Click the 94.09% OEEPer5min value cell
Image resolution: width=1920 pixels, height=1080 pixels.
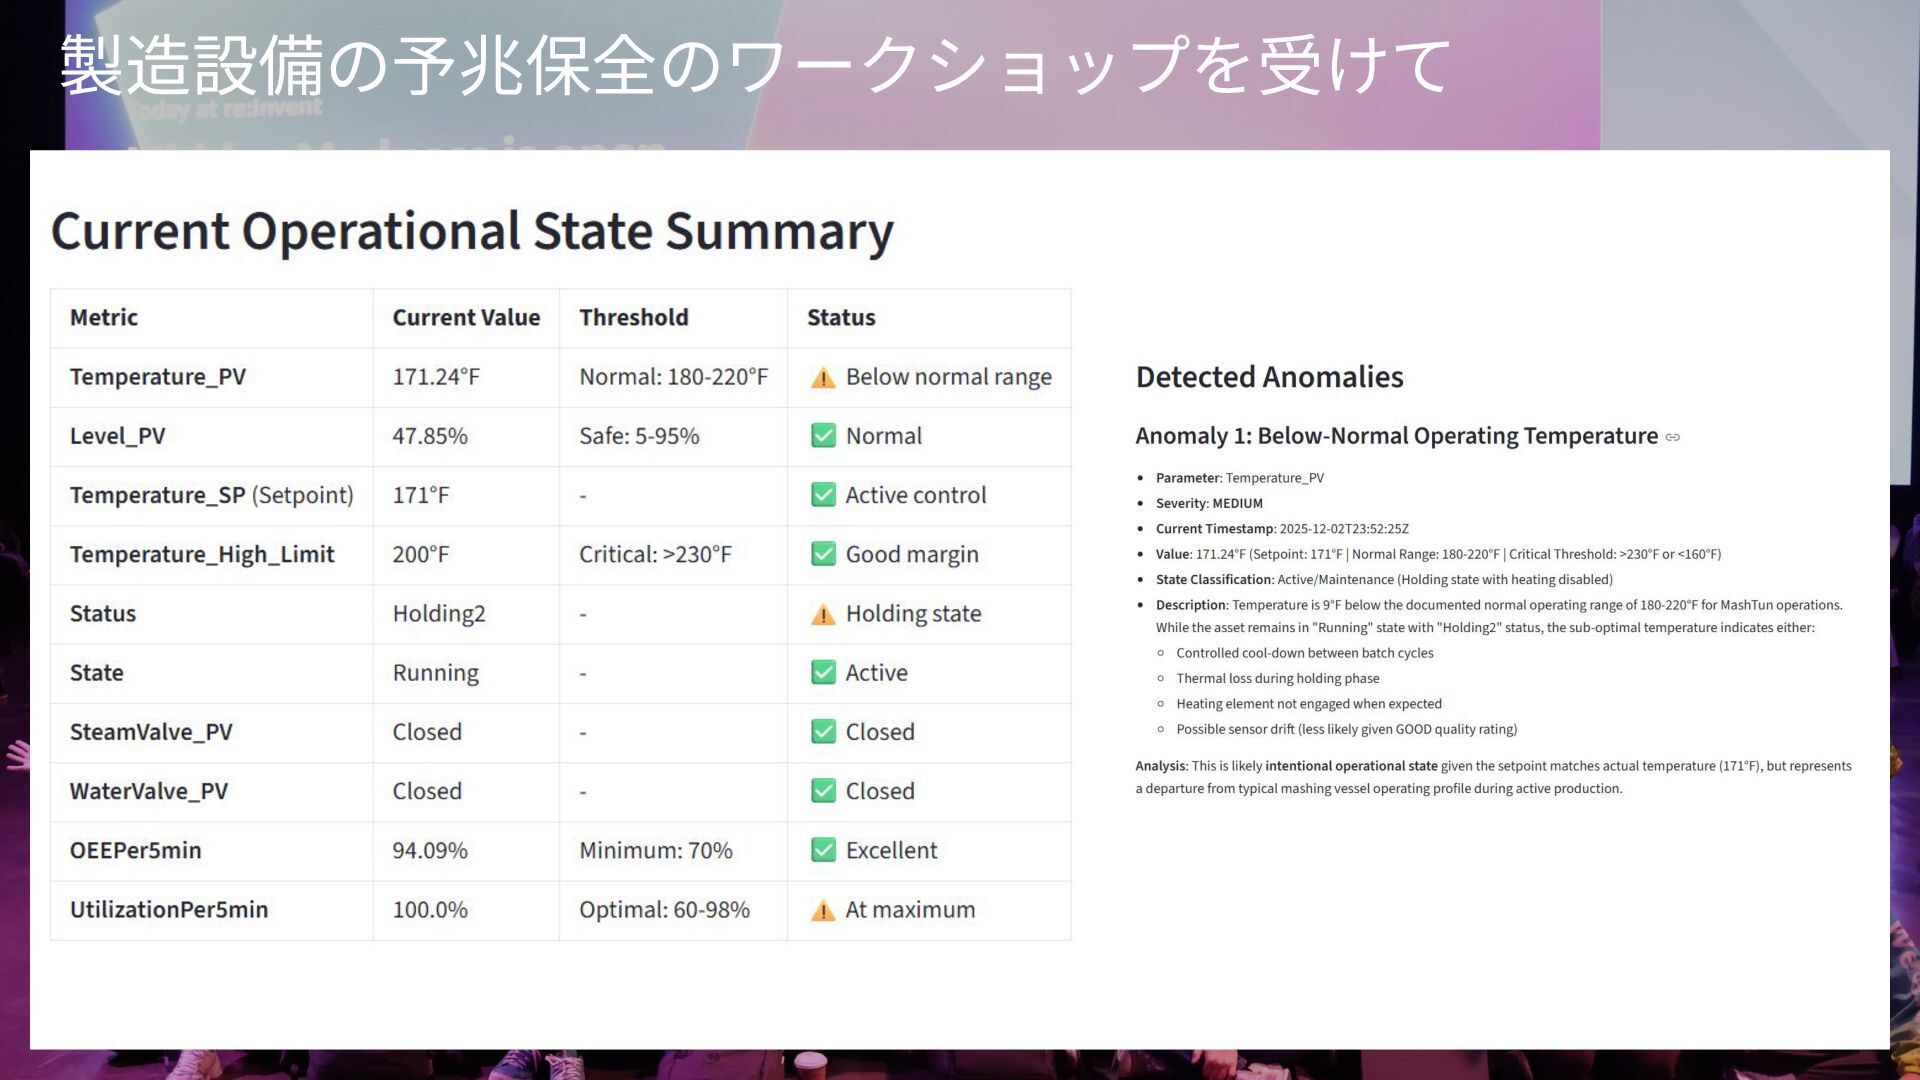430,850
